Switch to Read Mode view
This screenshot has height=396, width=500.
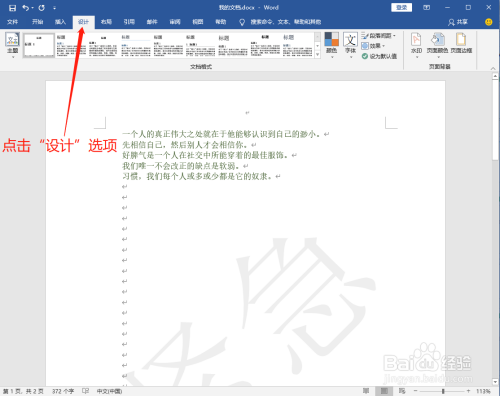tap(366, 391)
